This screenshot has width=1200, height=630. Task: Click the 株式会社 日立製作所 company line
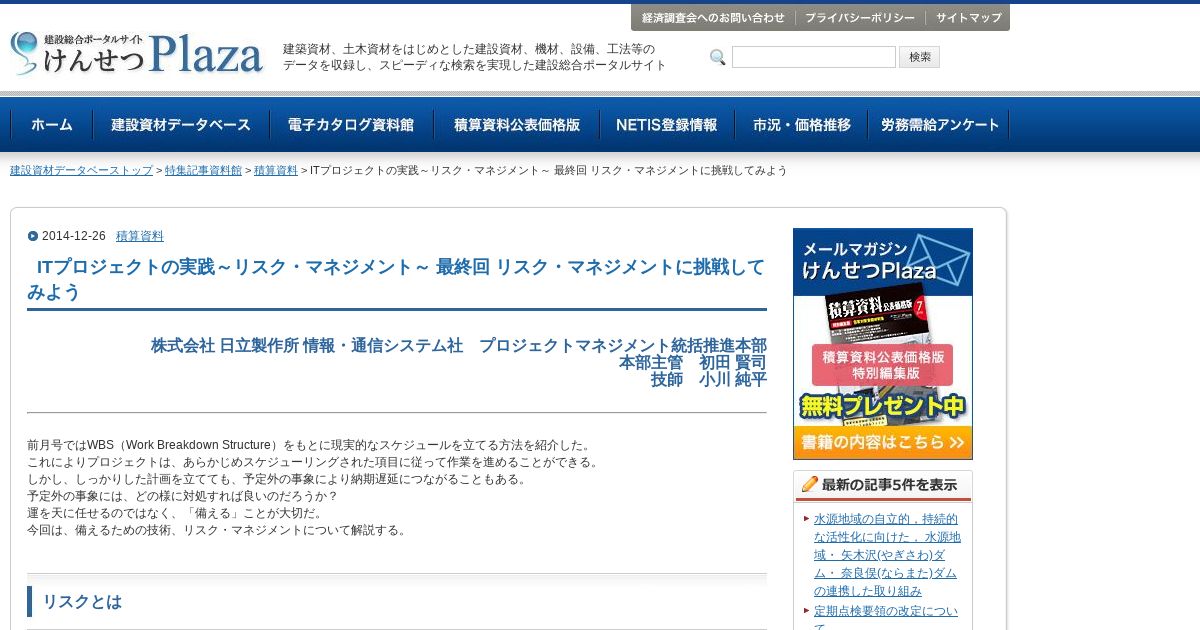point(459,345)
